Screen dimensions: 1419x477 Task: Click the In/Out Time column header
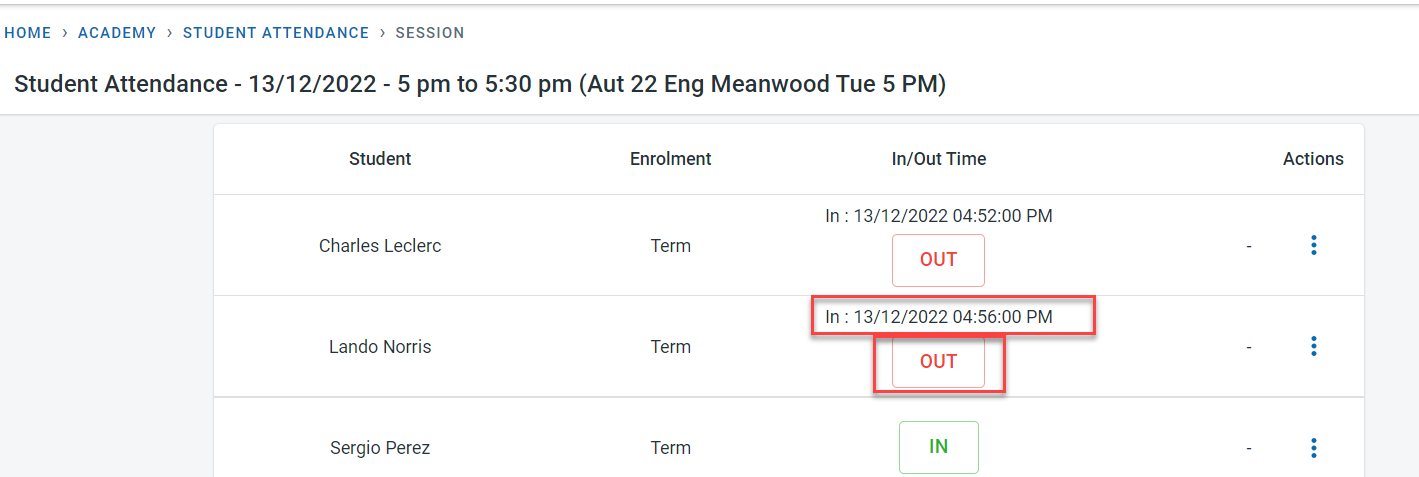[938, 159]
